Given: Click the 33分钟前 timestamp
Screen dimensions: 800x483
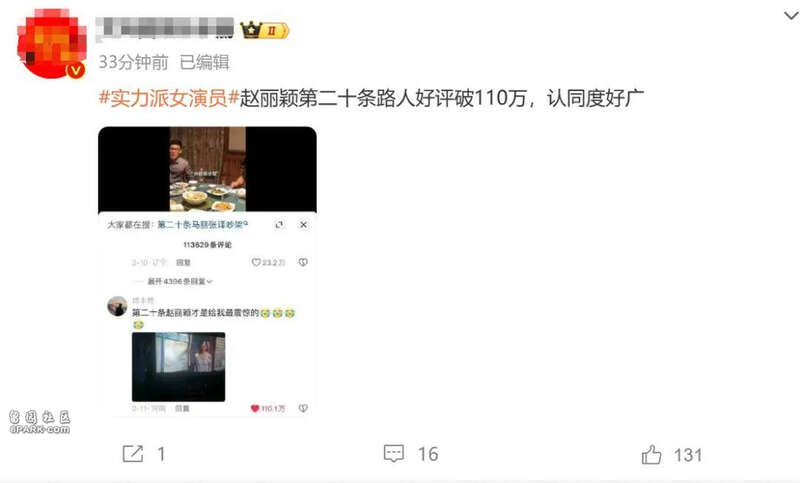Looking at the screenshot, I should click(x=133, y=62).
